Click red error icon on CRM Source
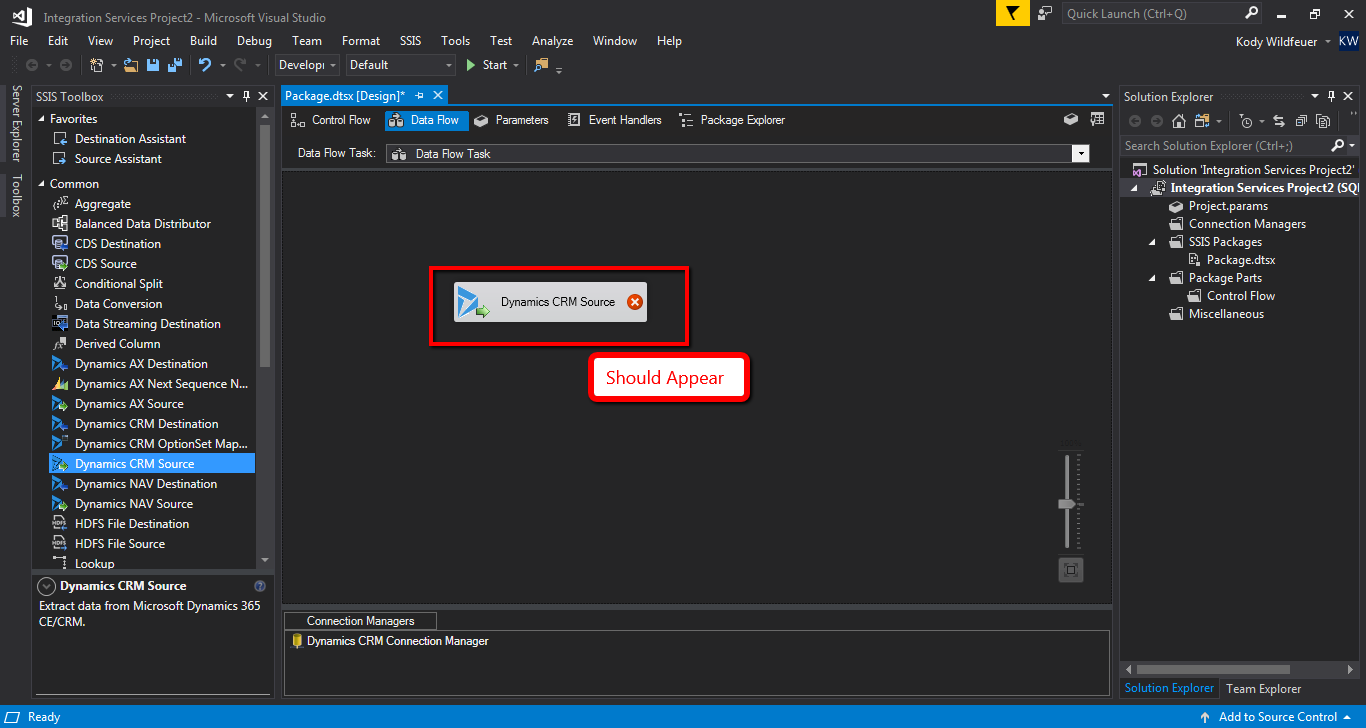Image resolution: width=1366 pixels, height=728 pixels. click(634, 302)
